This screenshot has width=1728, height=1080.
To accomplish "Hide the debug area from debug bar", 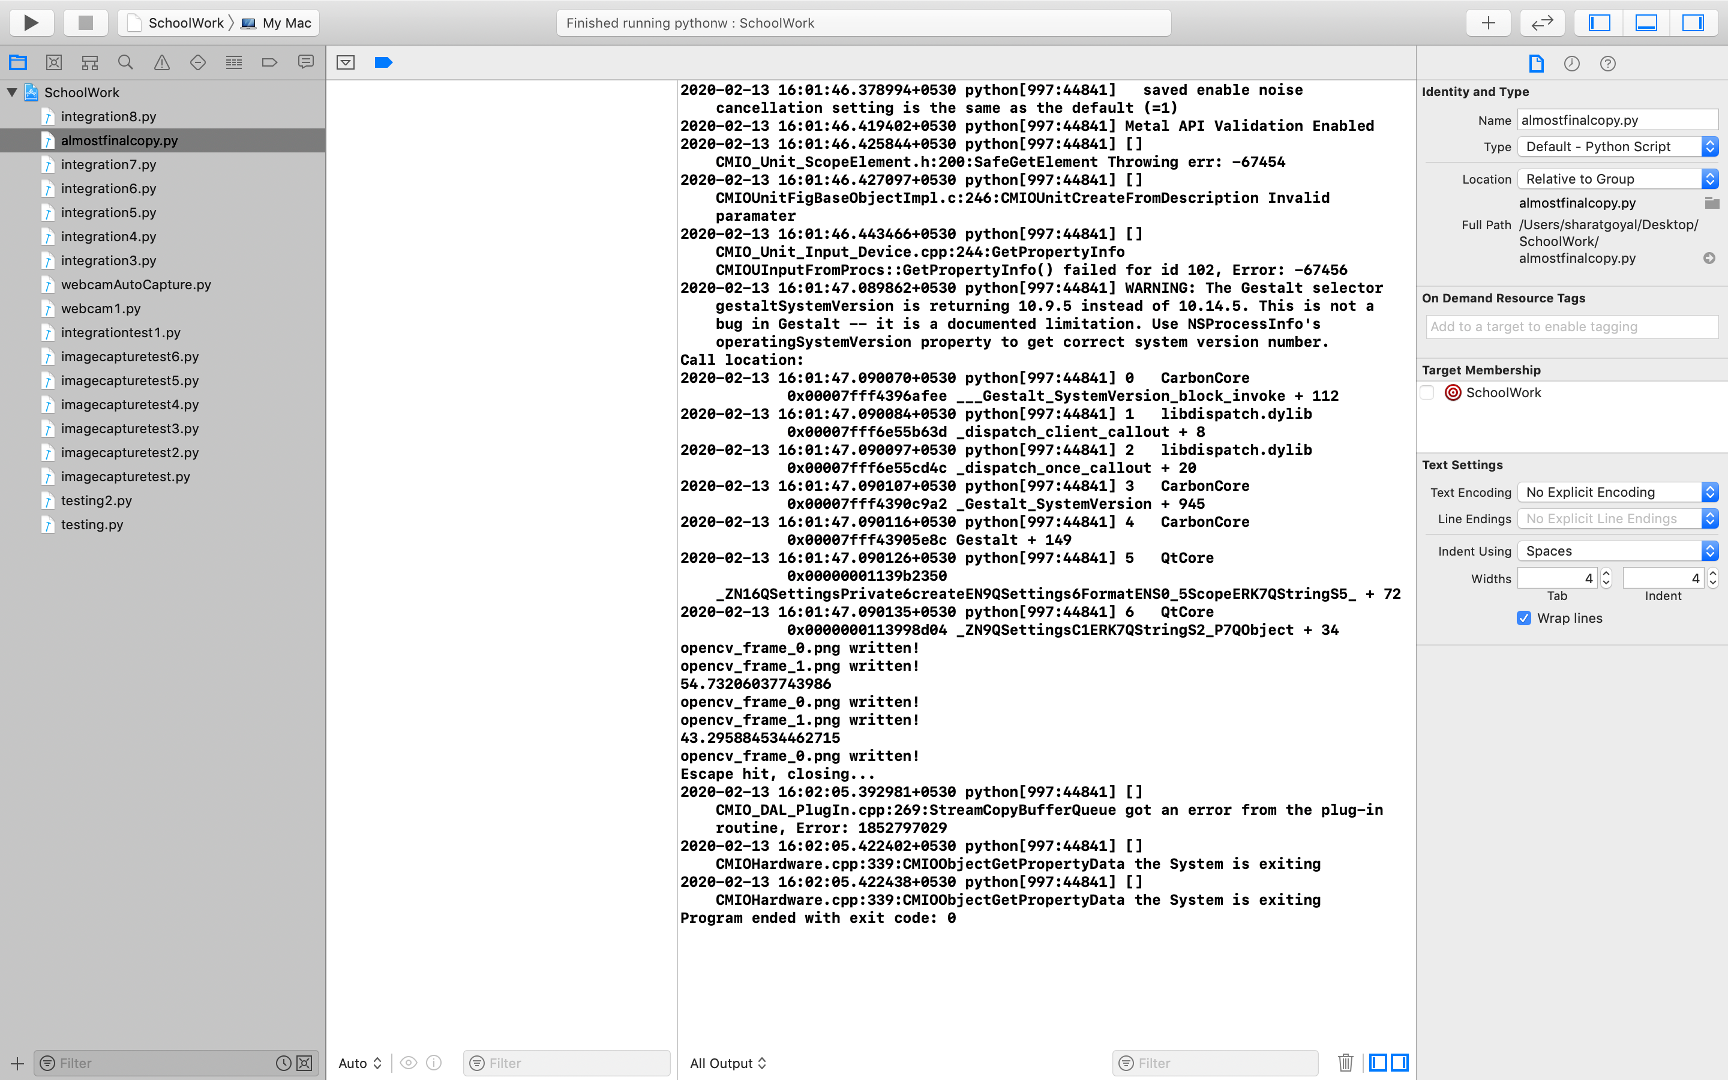I will [346, 62].
